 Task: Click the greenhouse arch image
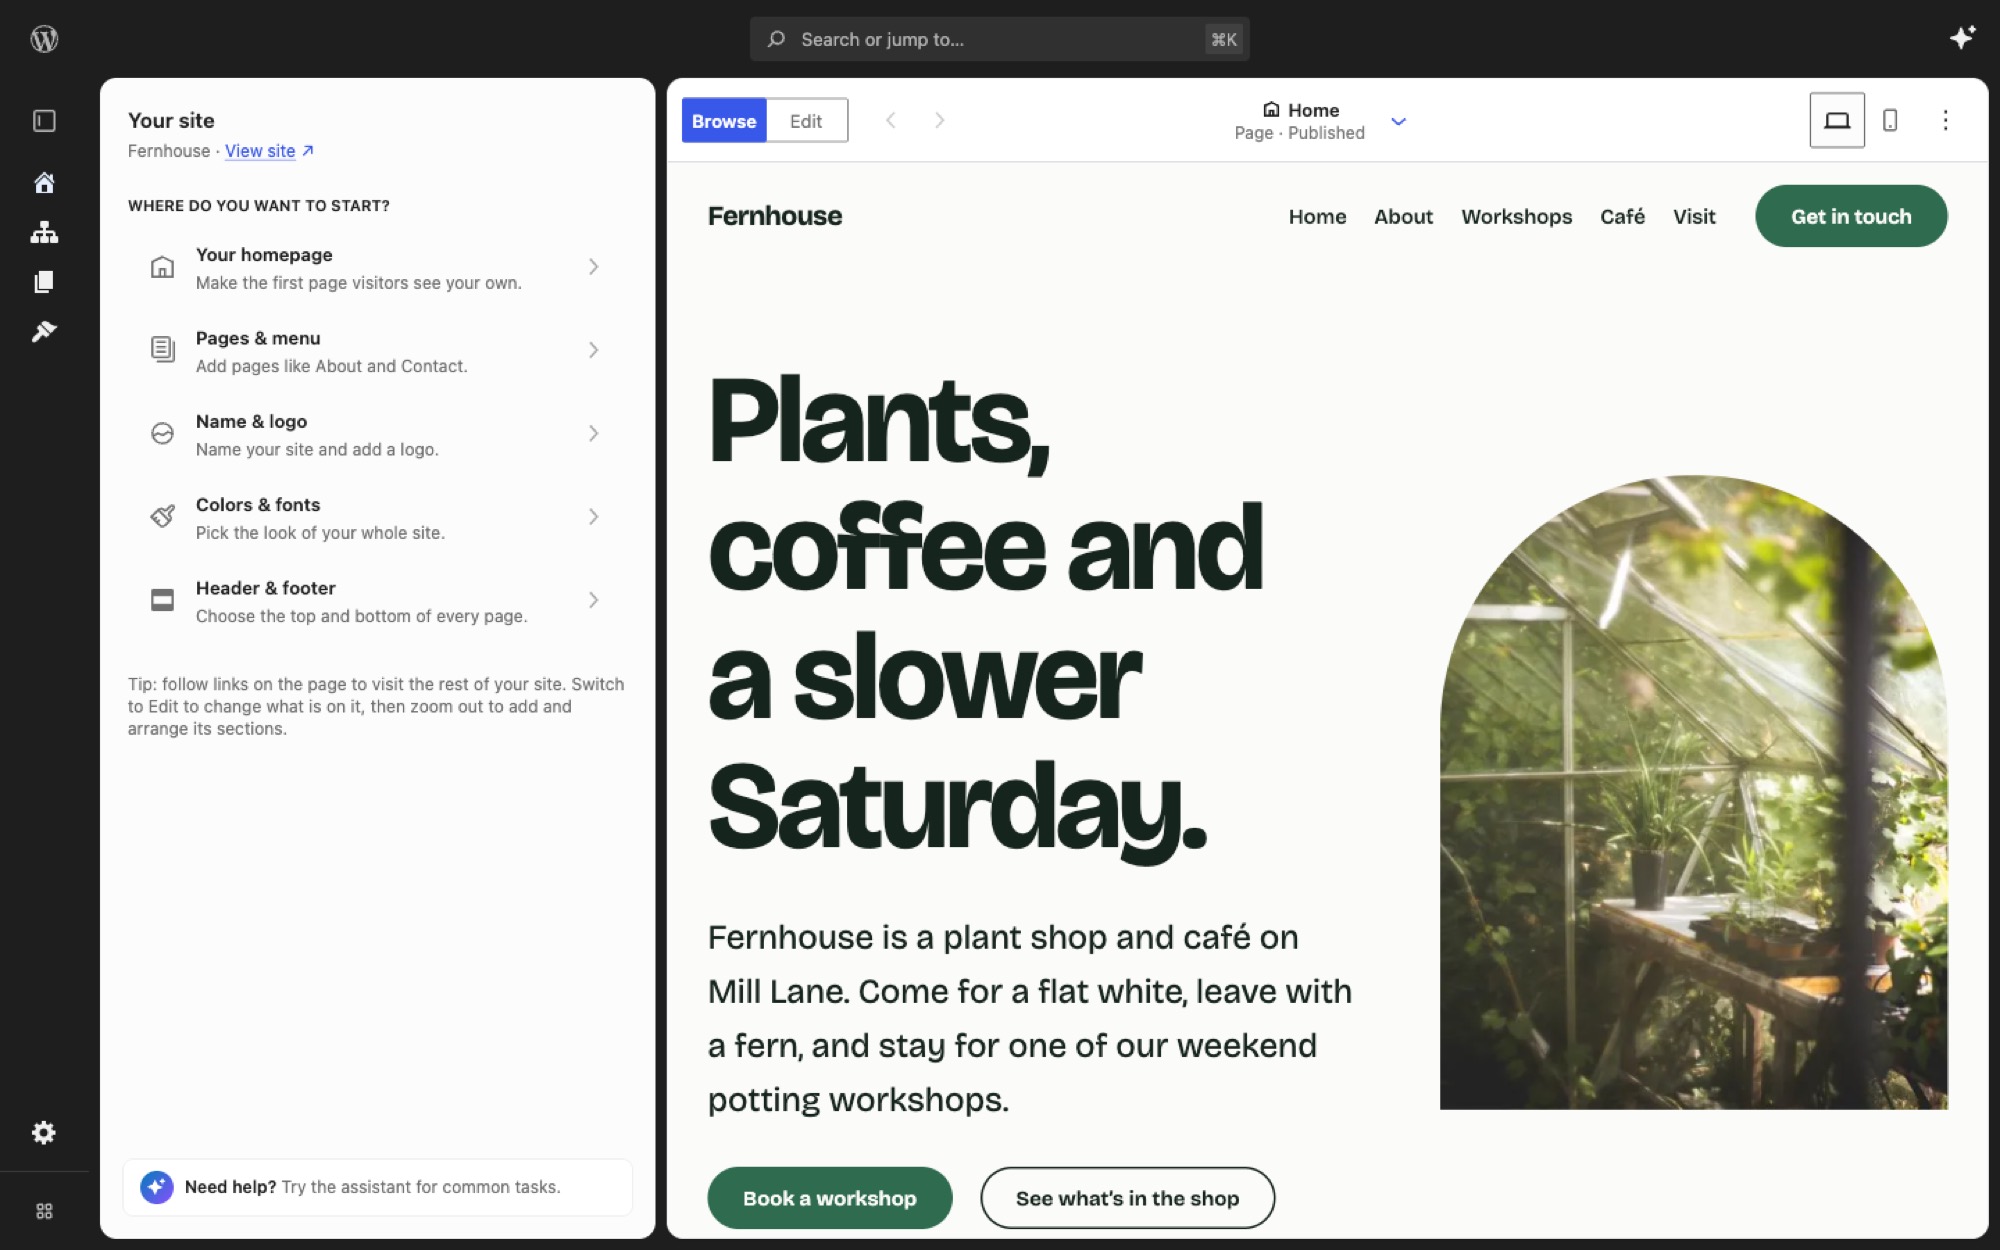(x=1693, y=792)
